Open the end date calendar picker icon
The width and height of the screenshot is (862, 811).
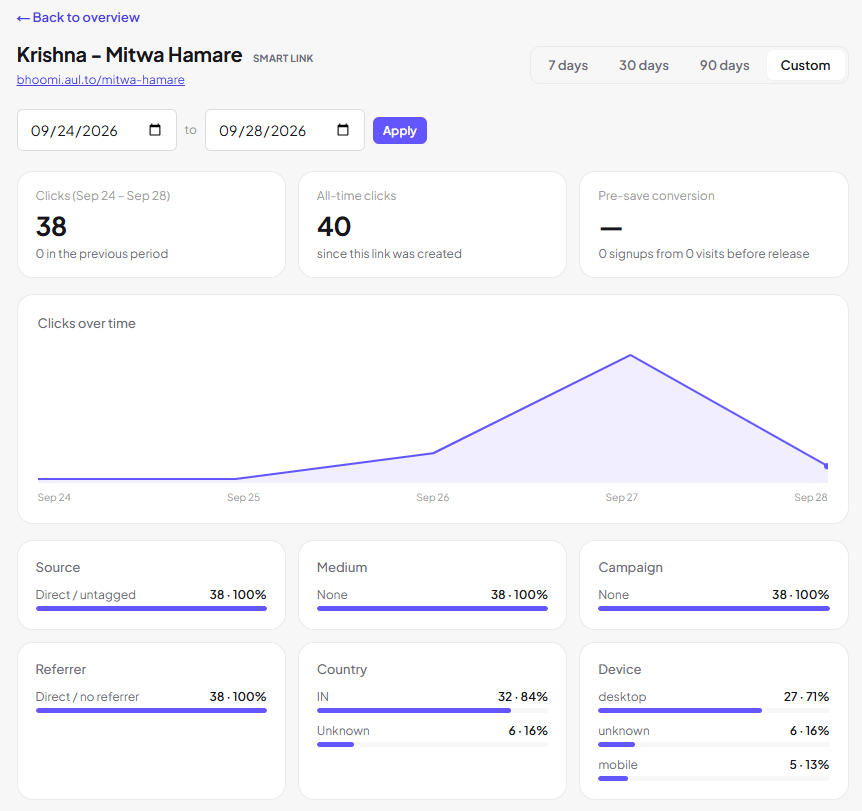coord(342,130)
